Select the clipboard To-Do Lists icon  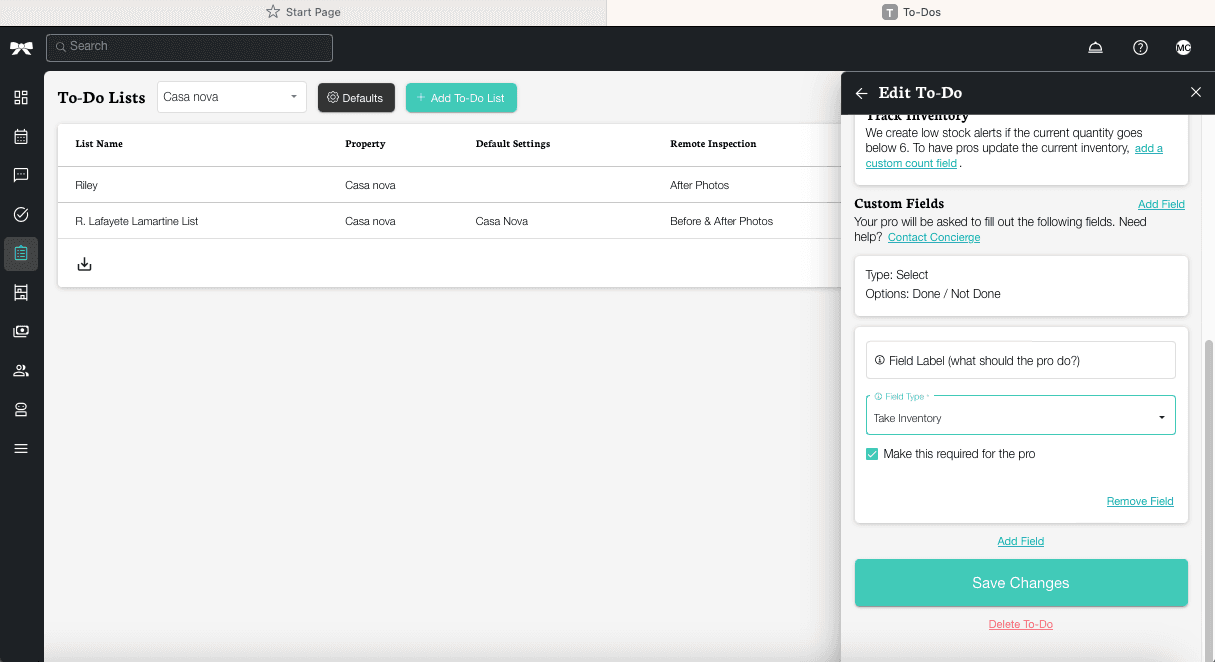[x=21, y=253]
